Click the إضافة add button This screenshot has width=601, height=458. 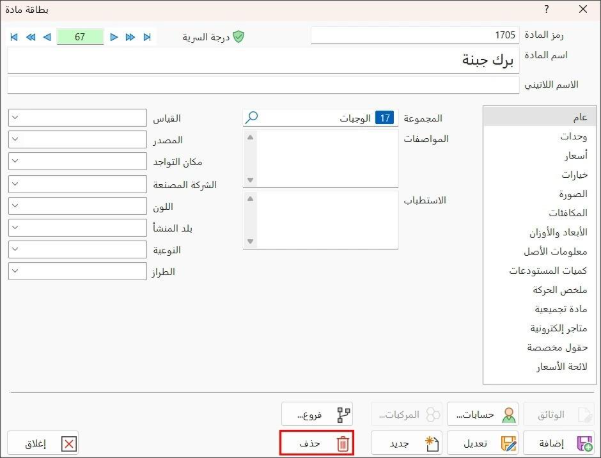[x=559, y=443]
